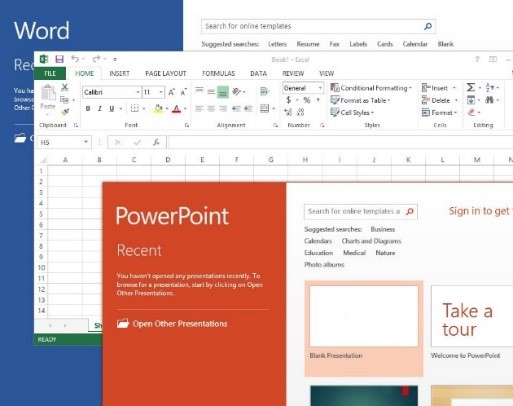
Task: Open the FILE tab in Excel
Action: pos(50,73)
